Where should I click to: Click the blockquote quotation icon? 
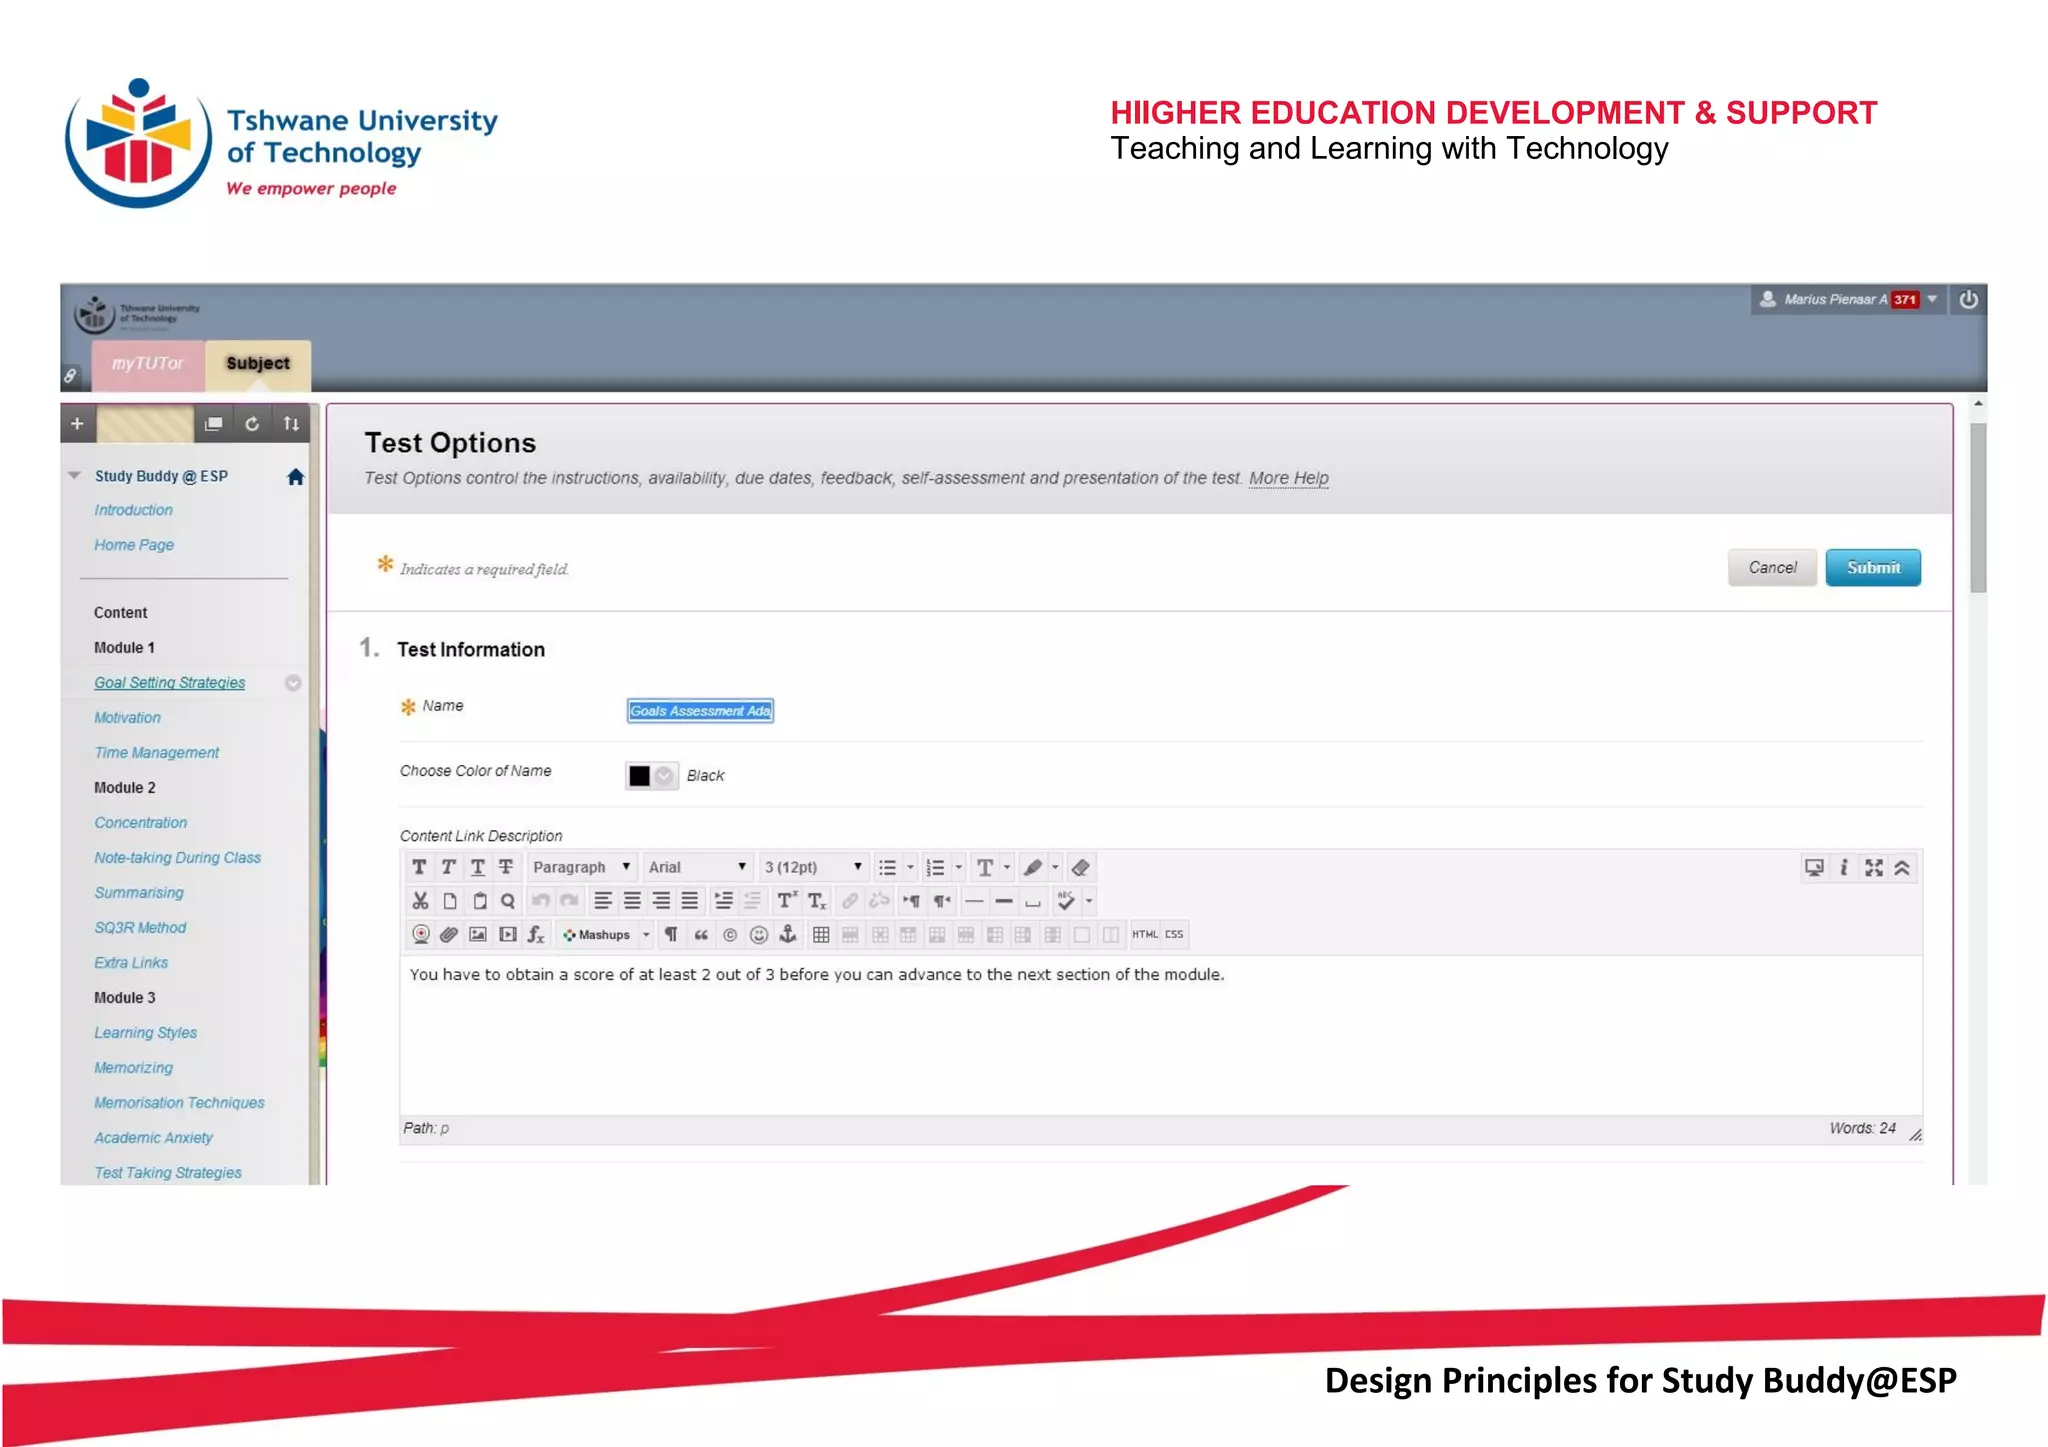[x=701, y=935]
